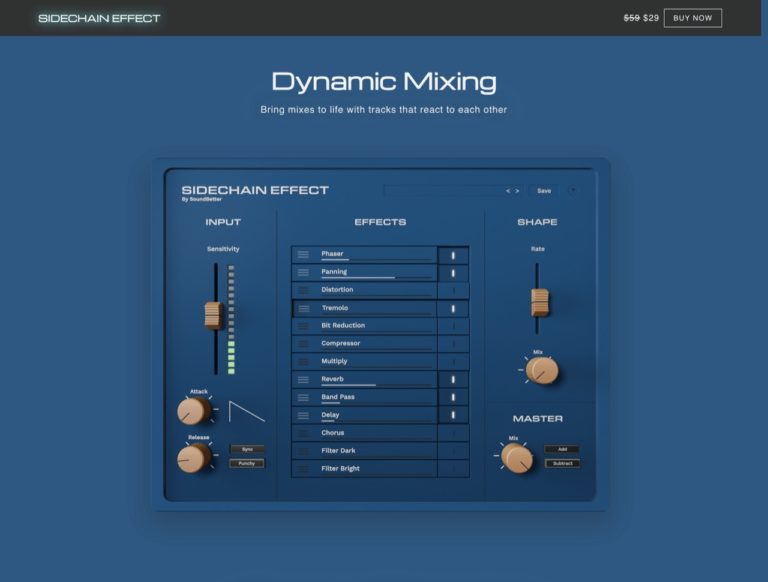Click the Tremolo reorder handle icon
This screenshot has width=768, height=582.
tap(303, 308)
